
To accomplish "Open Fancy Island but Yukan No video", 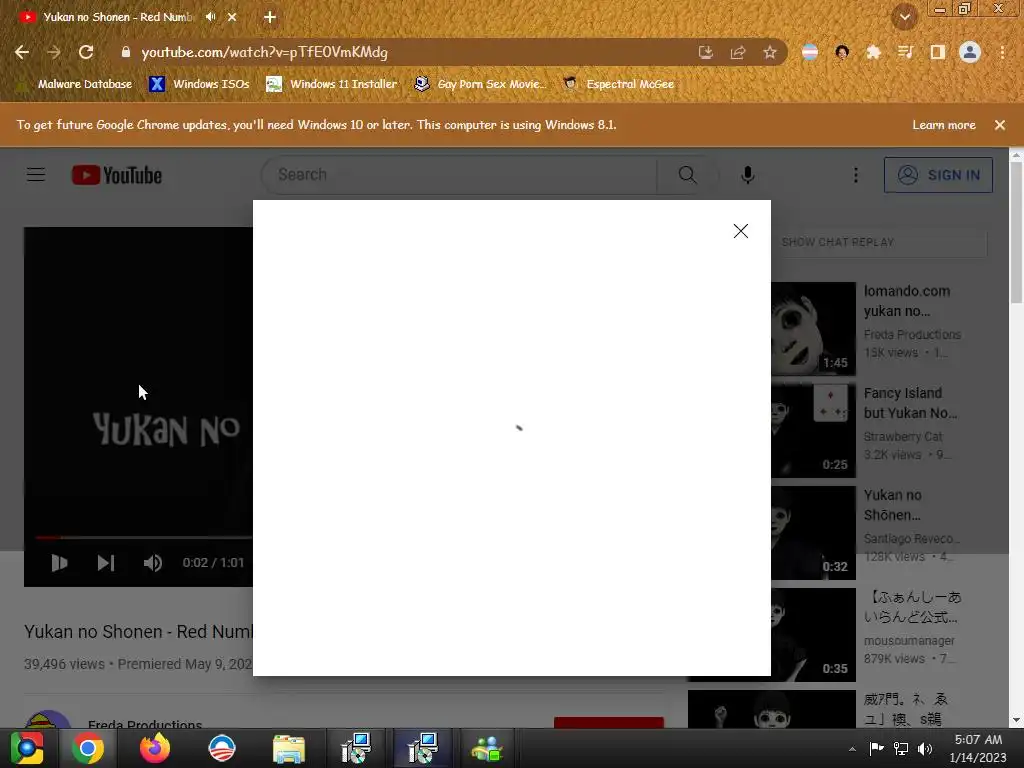I will 910,403.
